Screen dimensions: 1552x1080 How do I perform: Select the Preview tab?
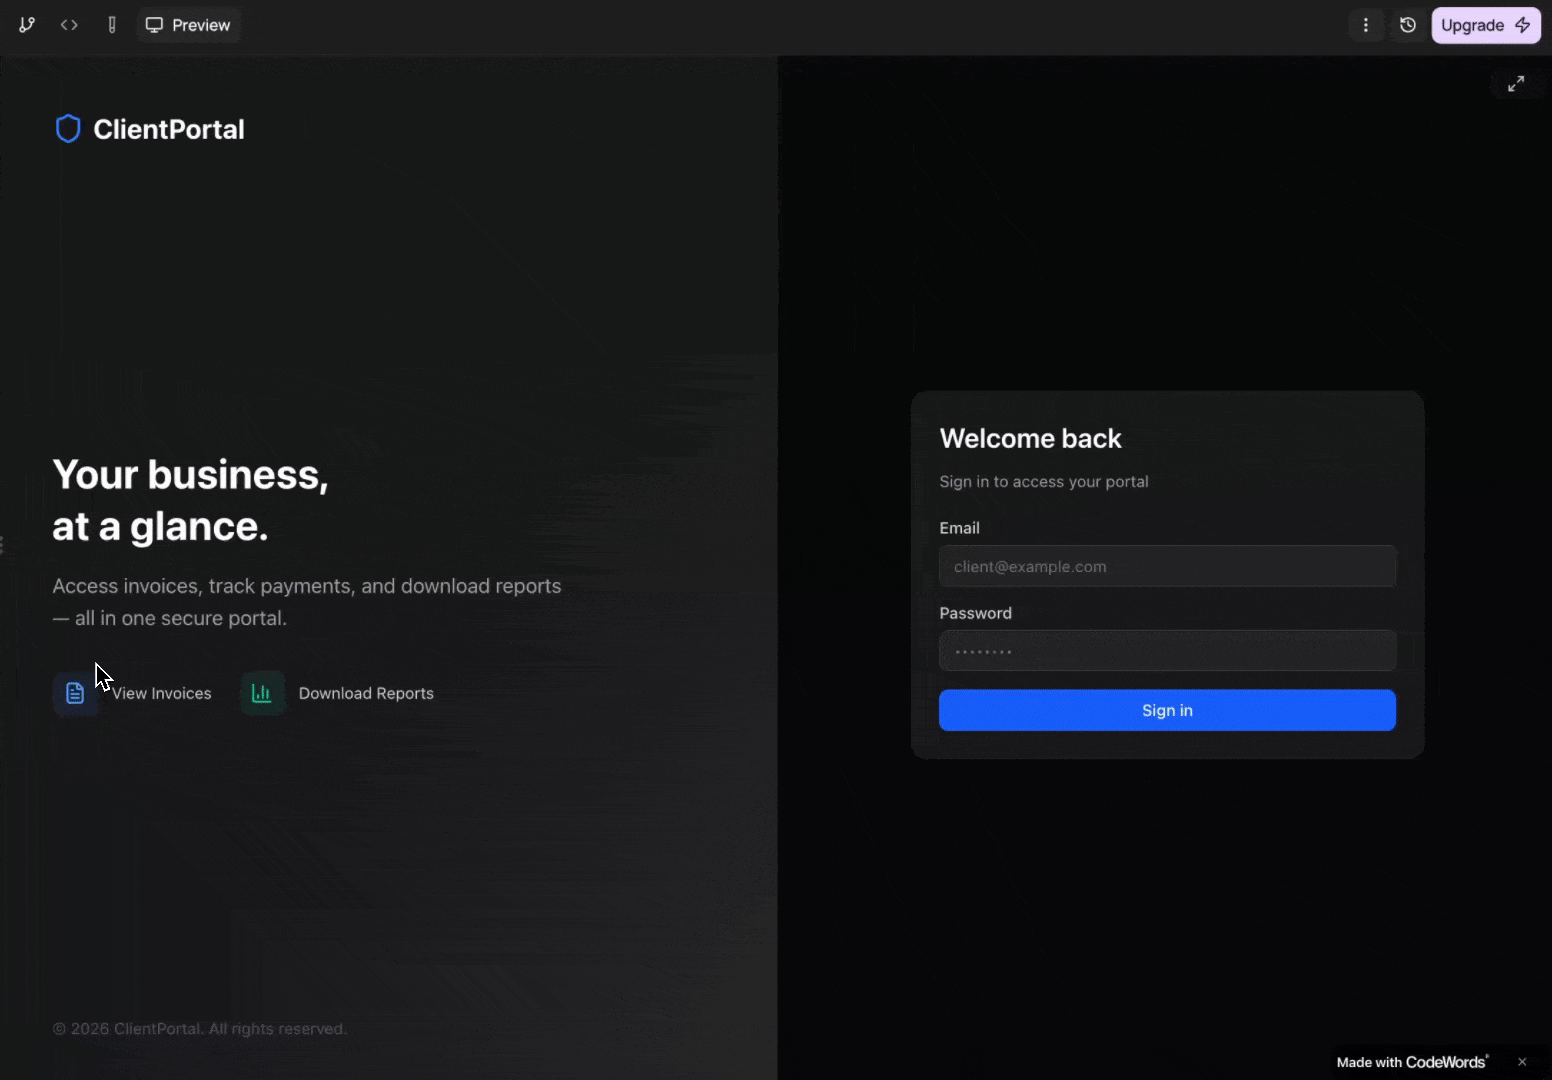tap(188, 25)
